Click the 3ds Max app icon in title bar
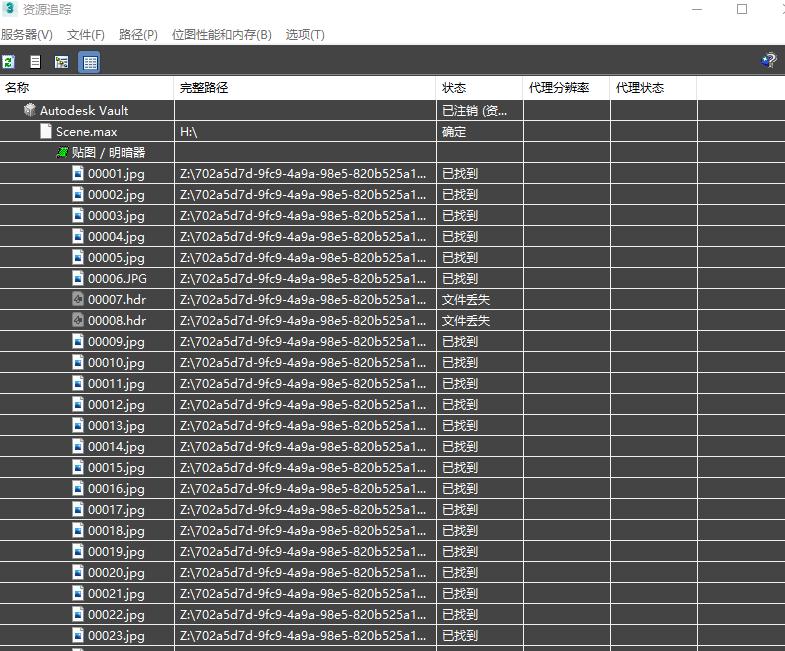 coord(9,9)
